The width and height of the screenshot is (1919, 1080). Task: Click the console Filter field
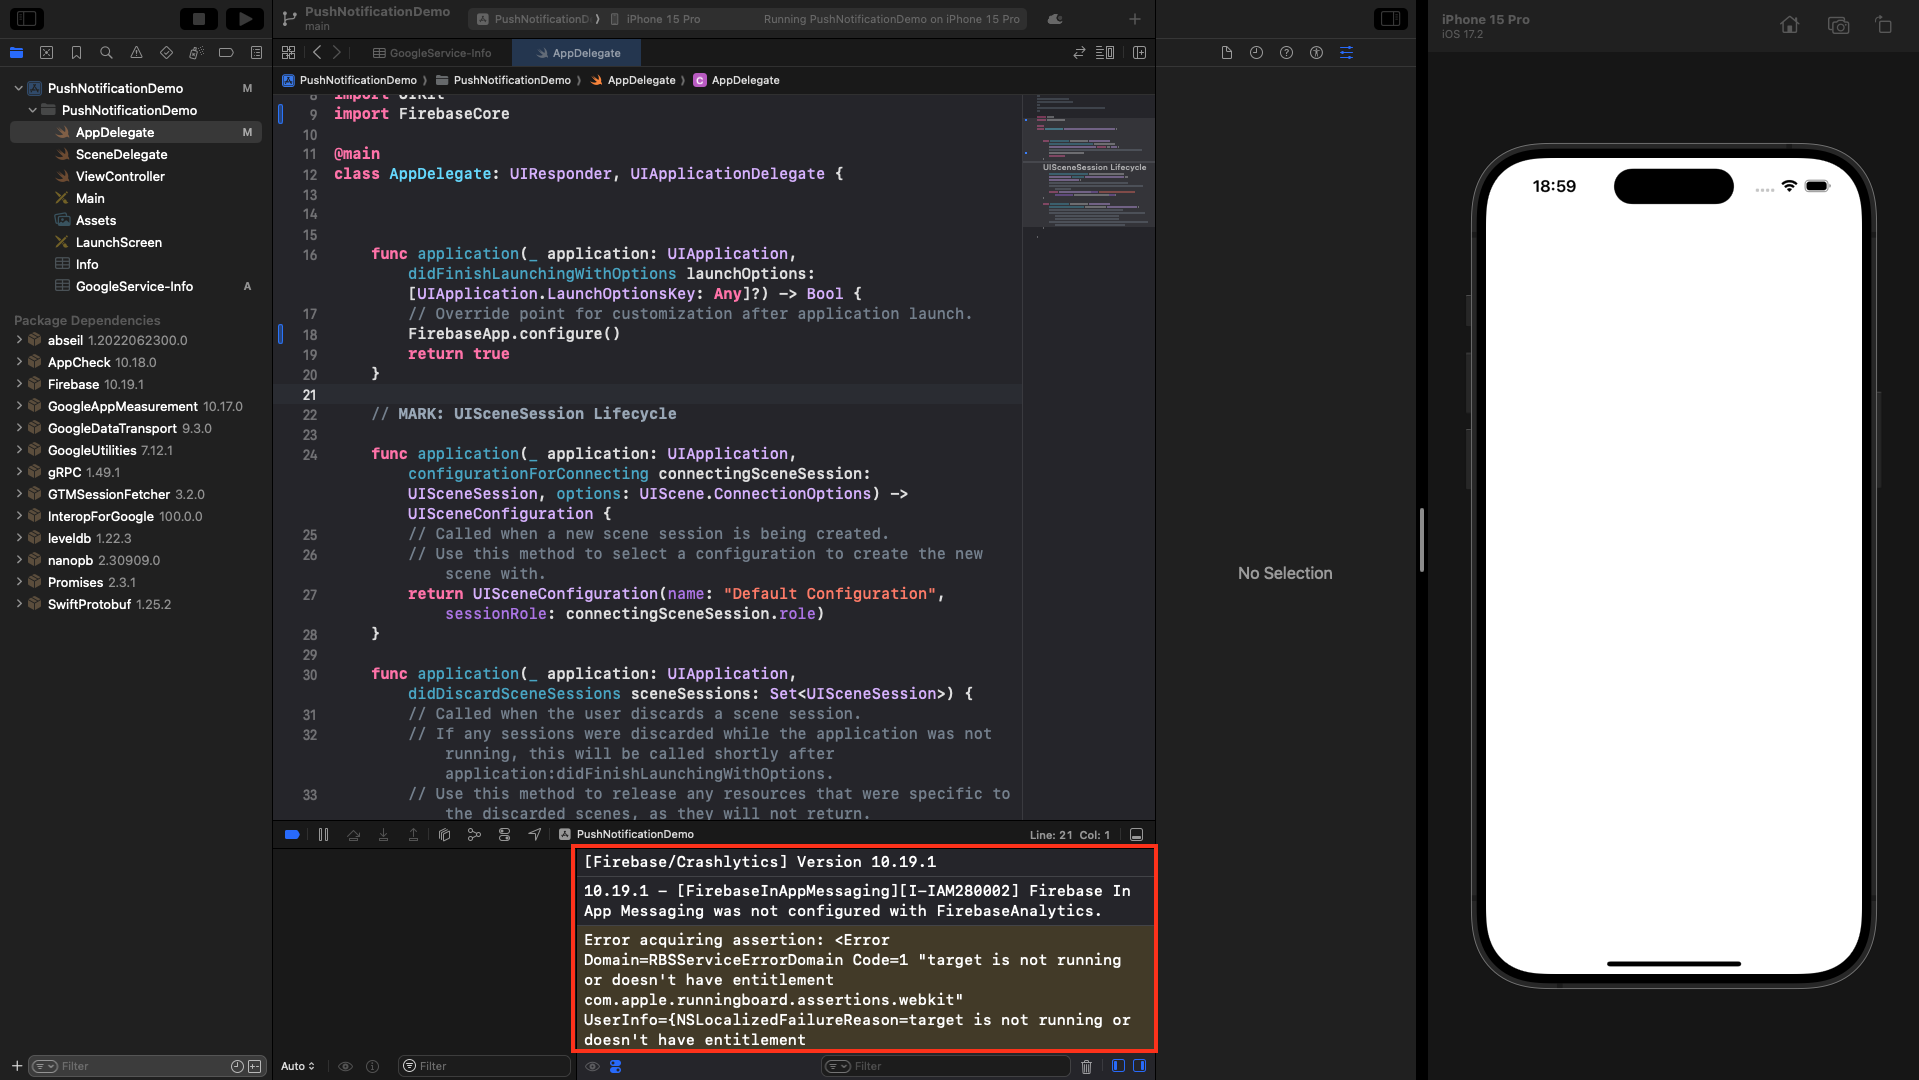[945, 1066]
